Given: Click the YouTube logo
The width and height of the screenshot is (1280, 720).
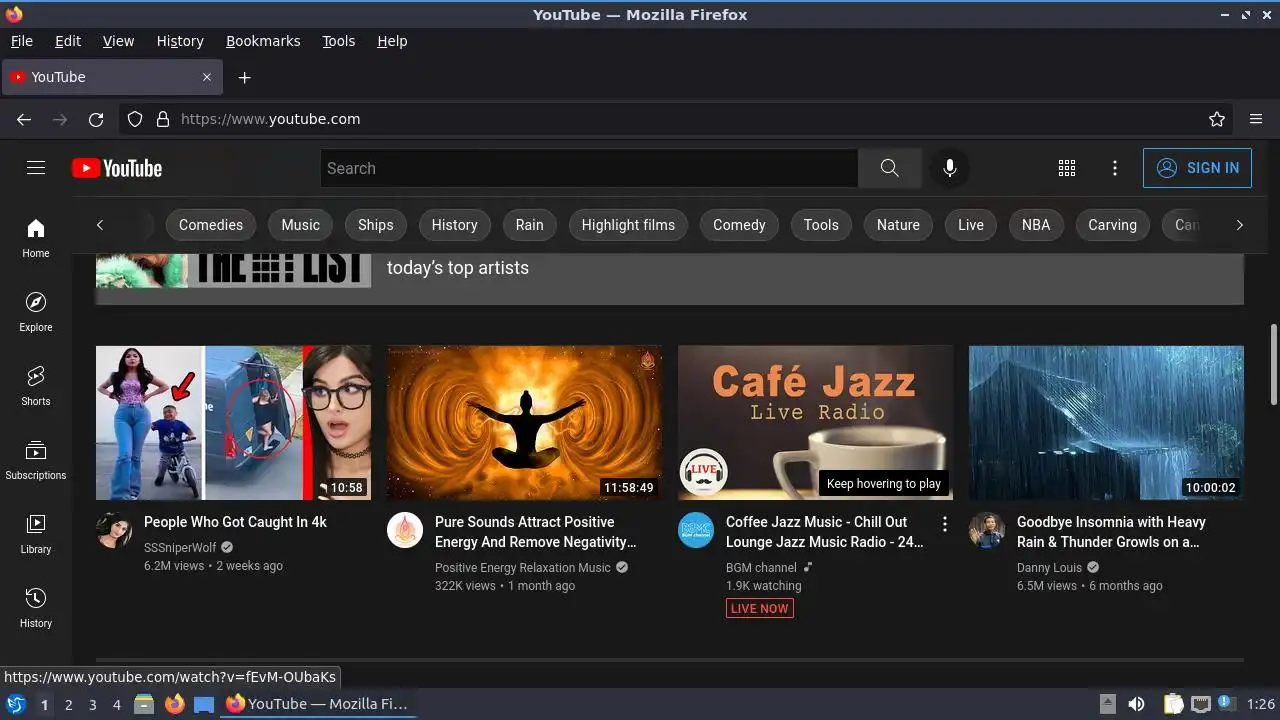Looking at the screenshot, I should coord(117,168).
